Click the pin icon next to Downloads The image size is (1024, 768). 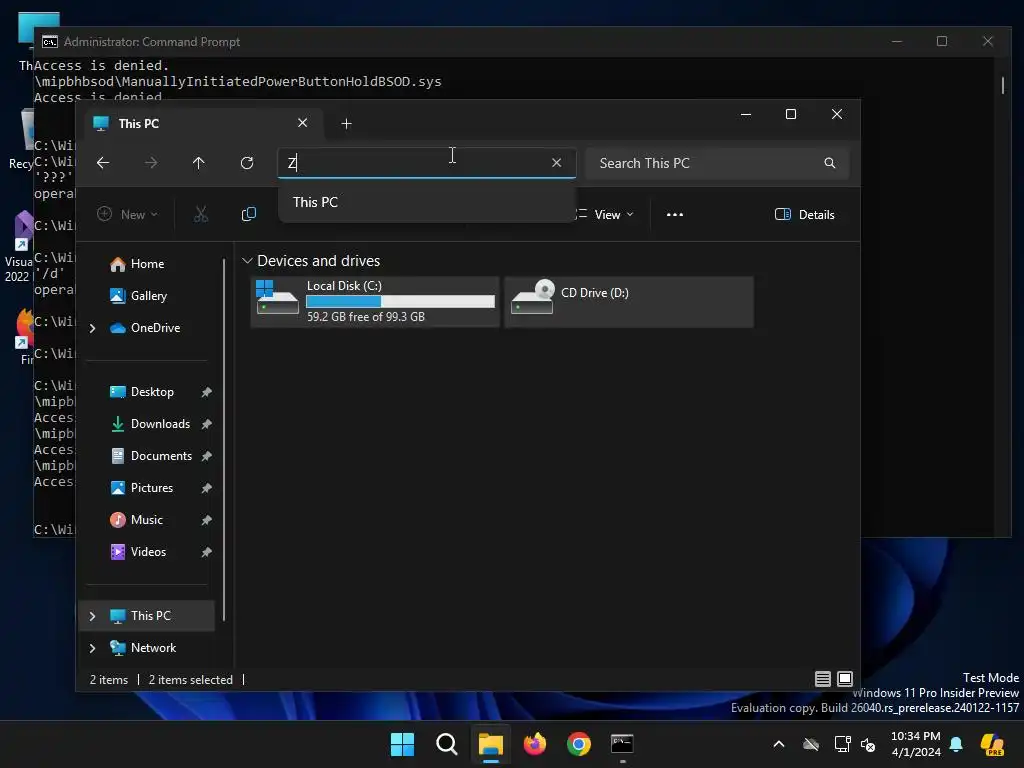click(x=206, y=424)
